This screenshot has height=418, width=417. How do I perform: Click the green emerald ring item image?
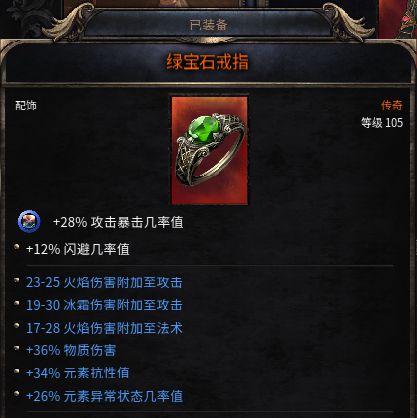coord(209,150)
